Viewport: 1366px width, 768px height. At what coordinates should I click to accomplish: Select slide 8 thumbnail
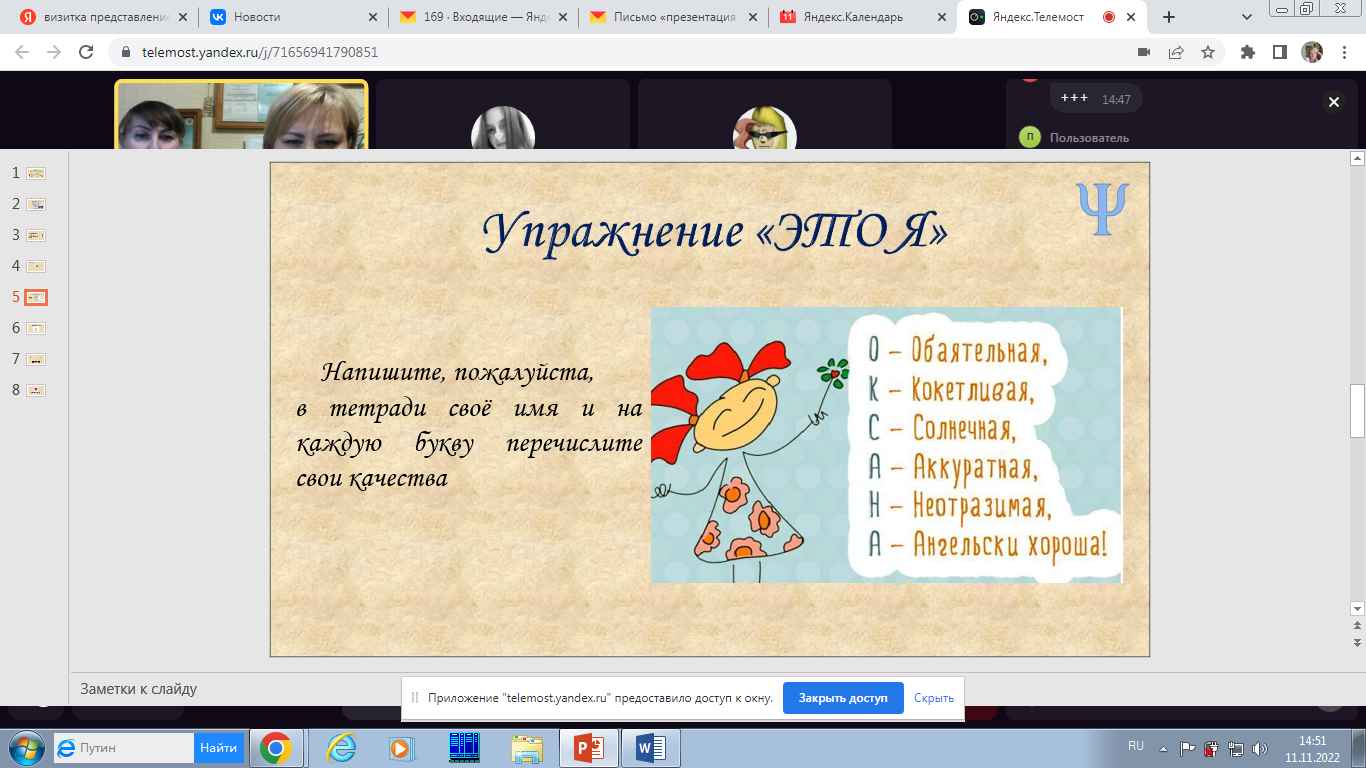[x=36, y=390]
